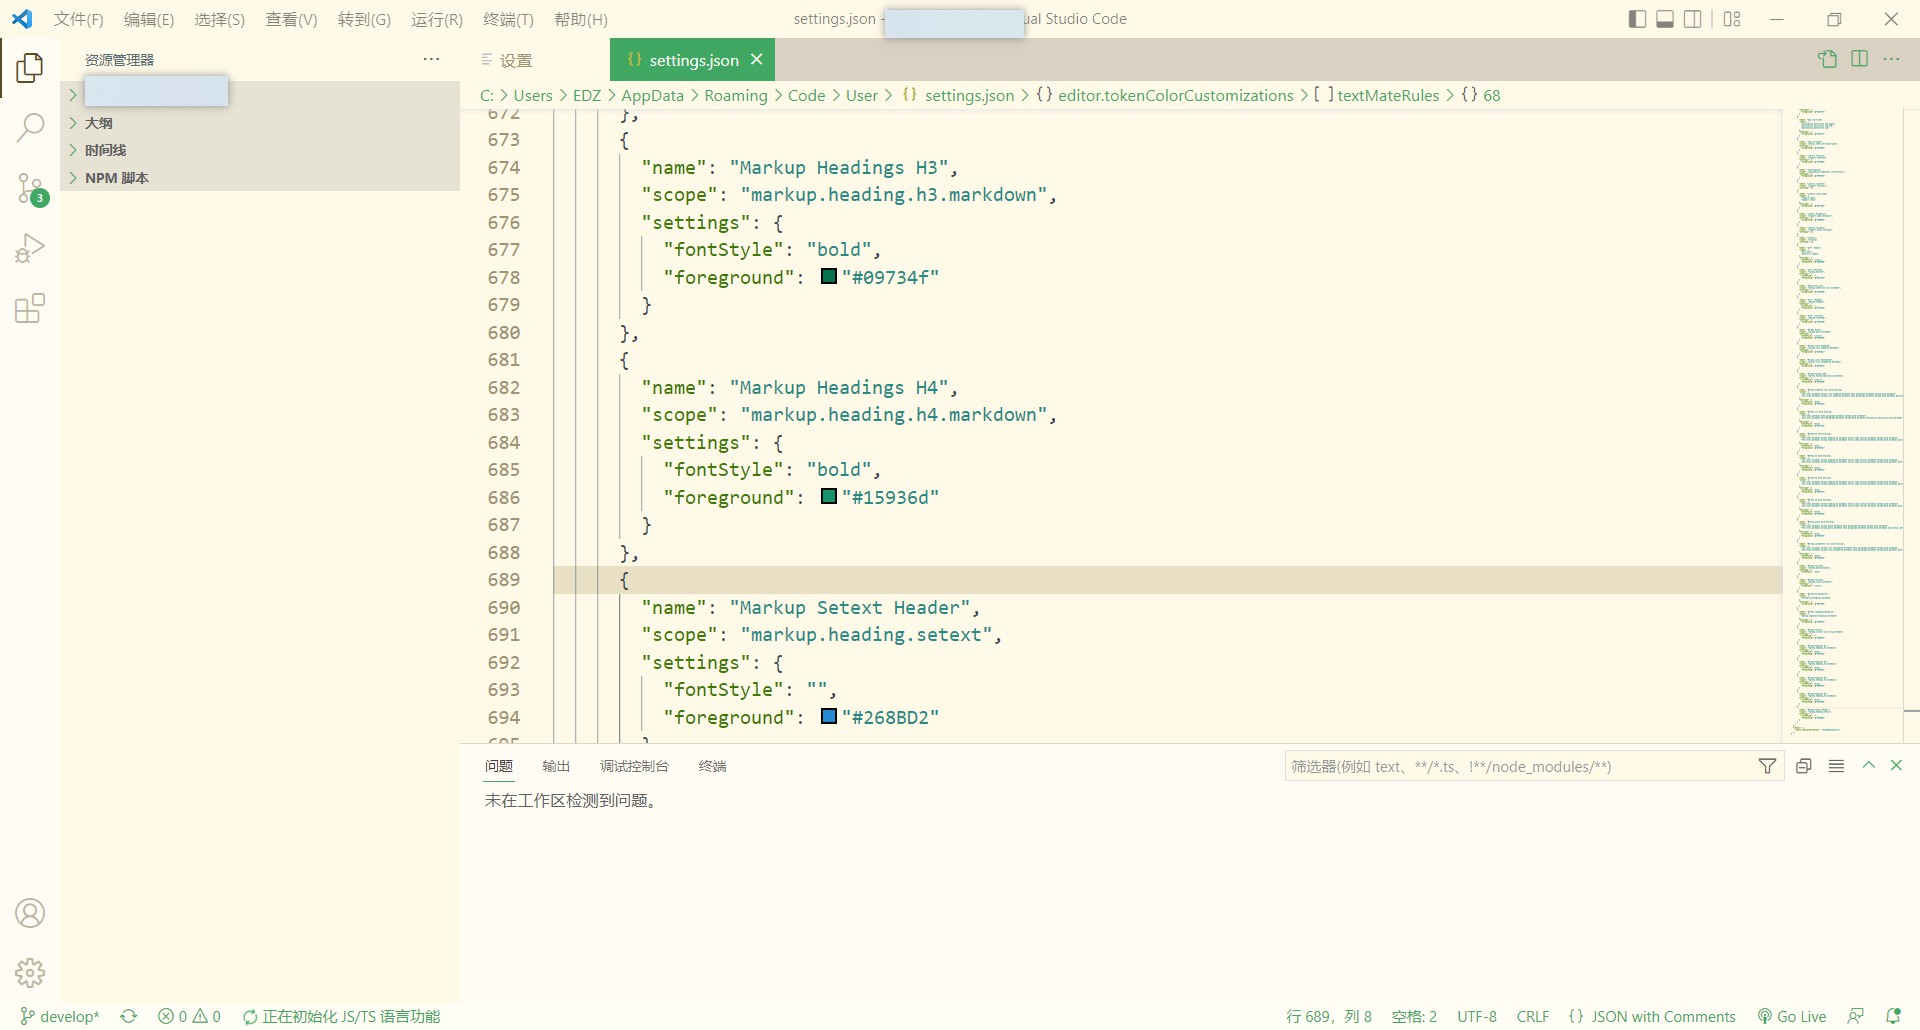Click develop* branch in status bar
The height and width of the screenshot is (1030, 1920).
coord(60,1016)
